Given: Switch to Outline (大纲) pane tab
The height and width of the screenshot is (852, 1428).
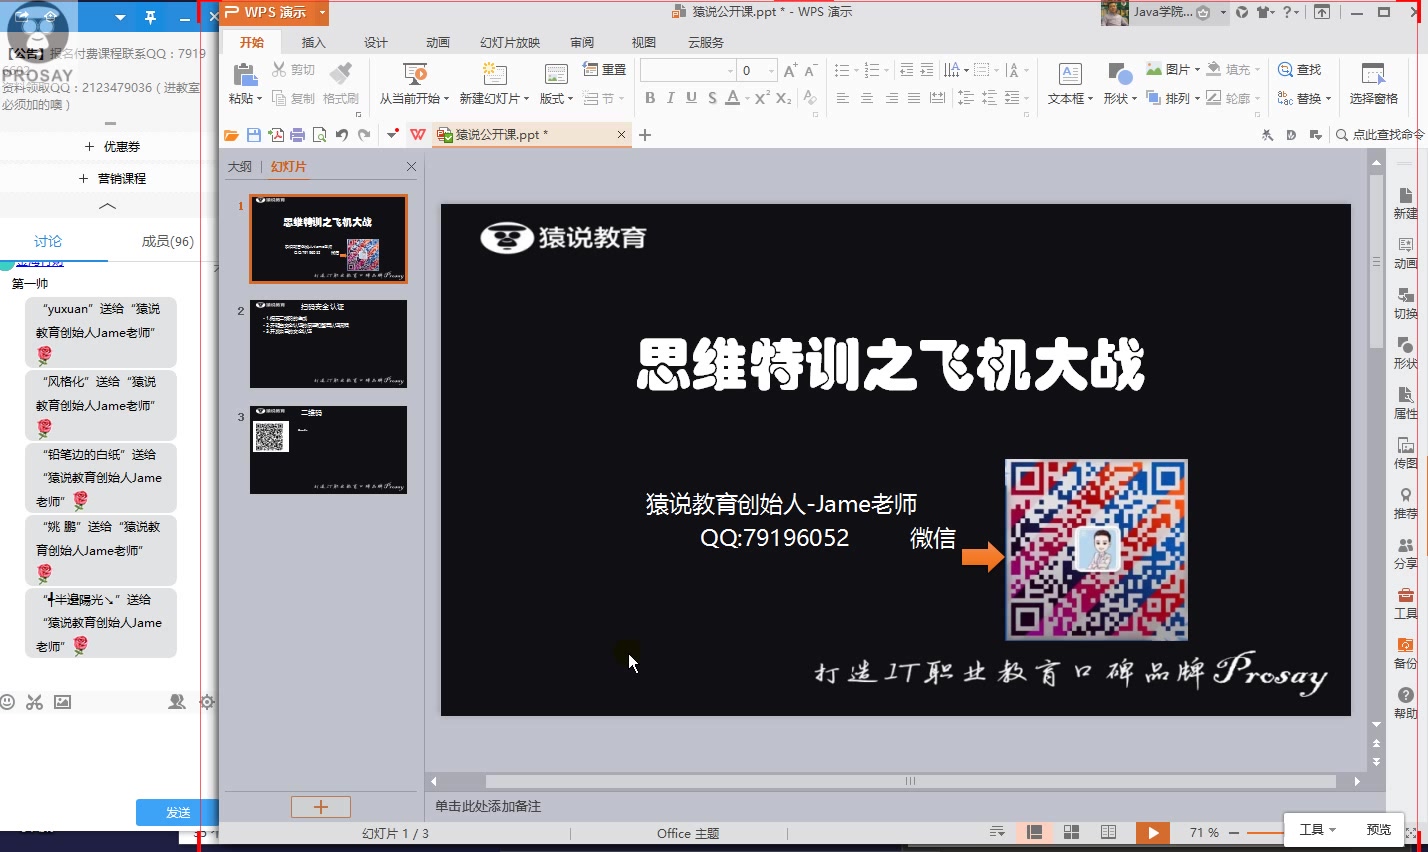Looking at the screenshot, I should coord(240,167).
